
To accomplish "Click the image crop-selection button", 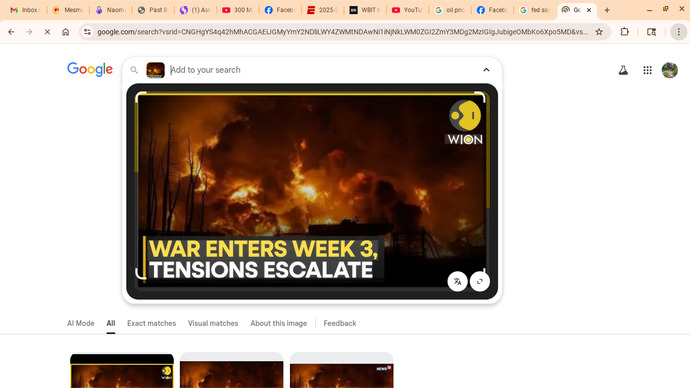I will tap(480, 282).
